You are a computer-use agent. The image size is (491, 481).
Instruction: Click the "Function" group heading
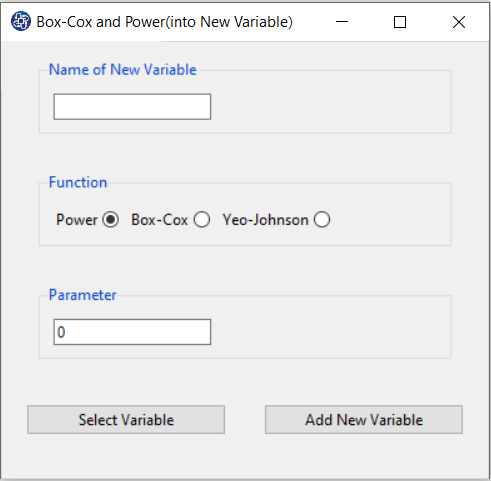[78, 182]
